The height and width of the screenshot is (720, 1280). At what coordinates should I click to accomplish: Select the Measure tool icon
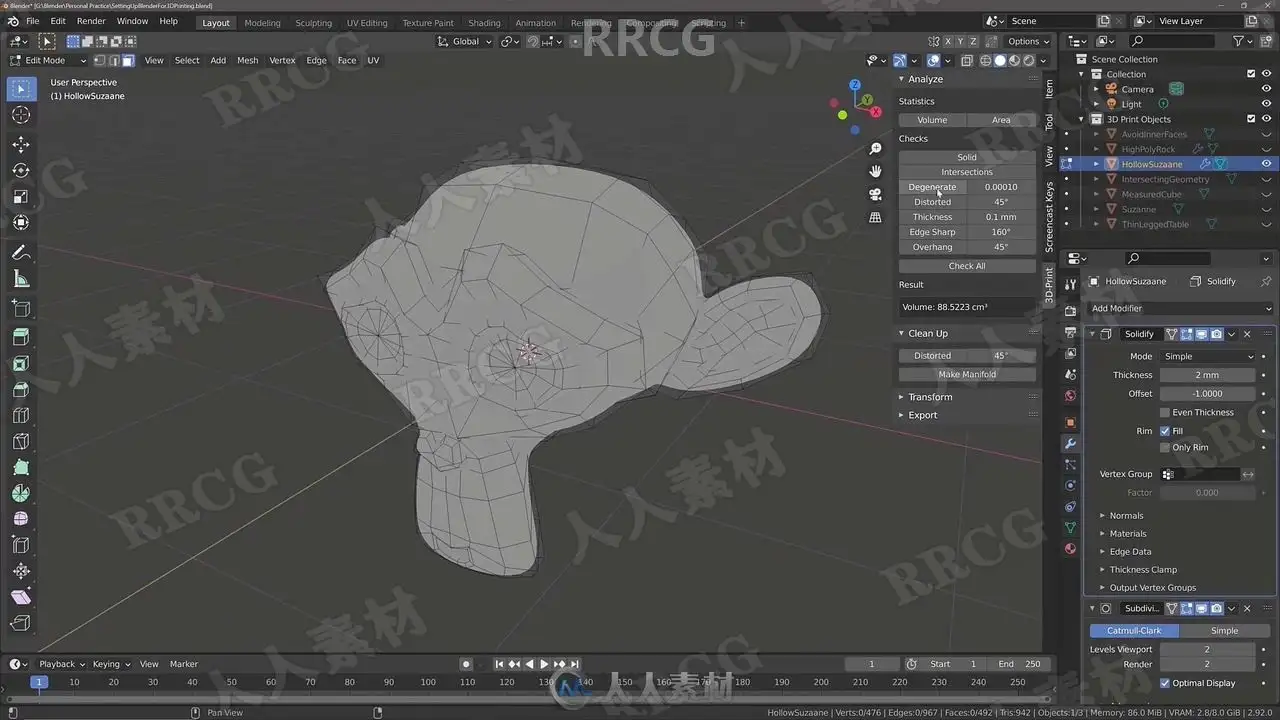point(21,279)
